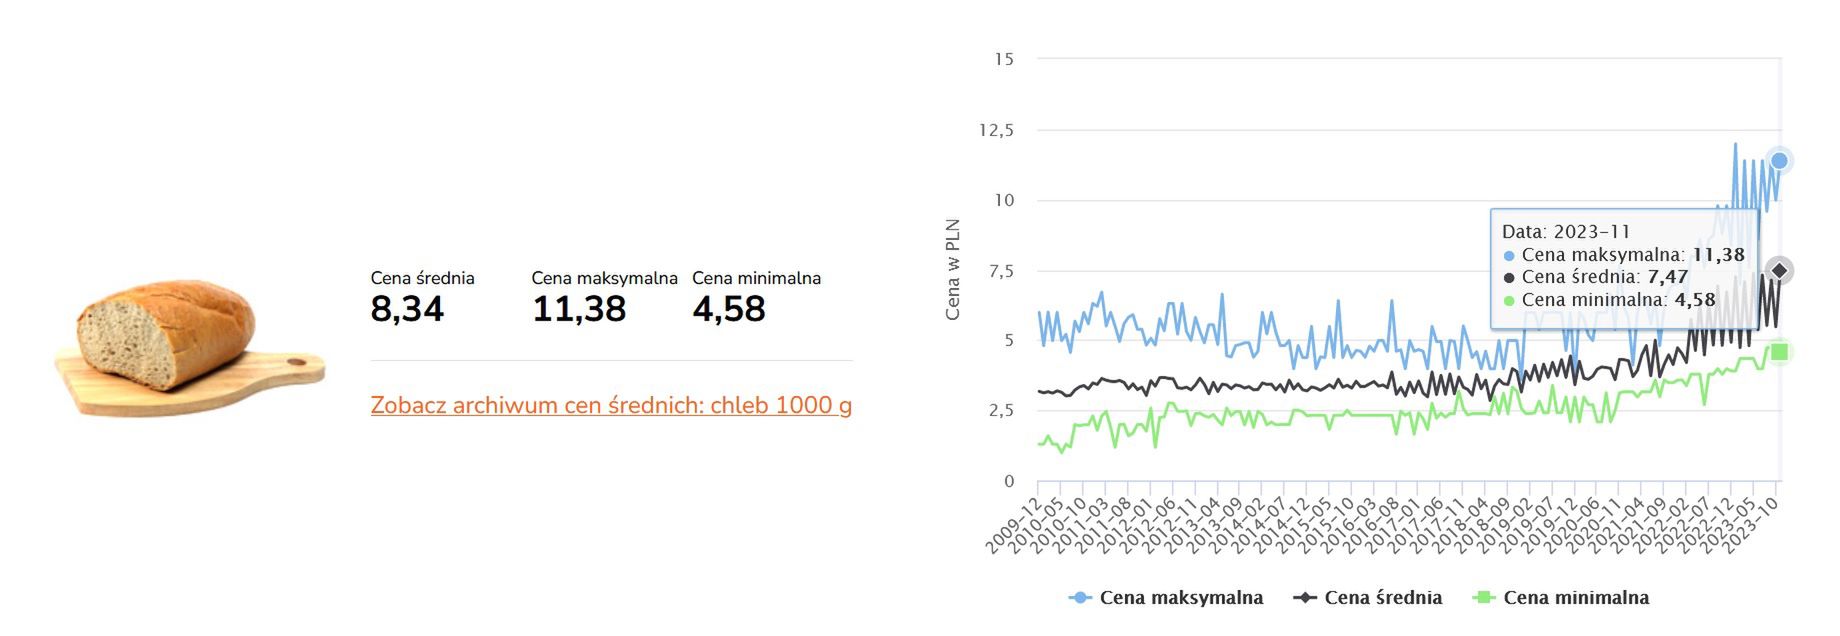Click the green bullet in the tooltip
Screen dimensions: 1840x636
tap(1509, 300)
